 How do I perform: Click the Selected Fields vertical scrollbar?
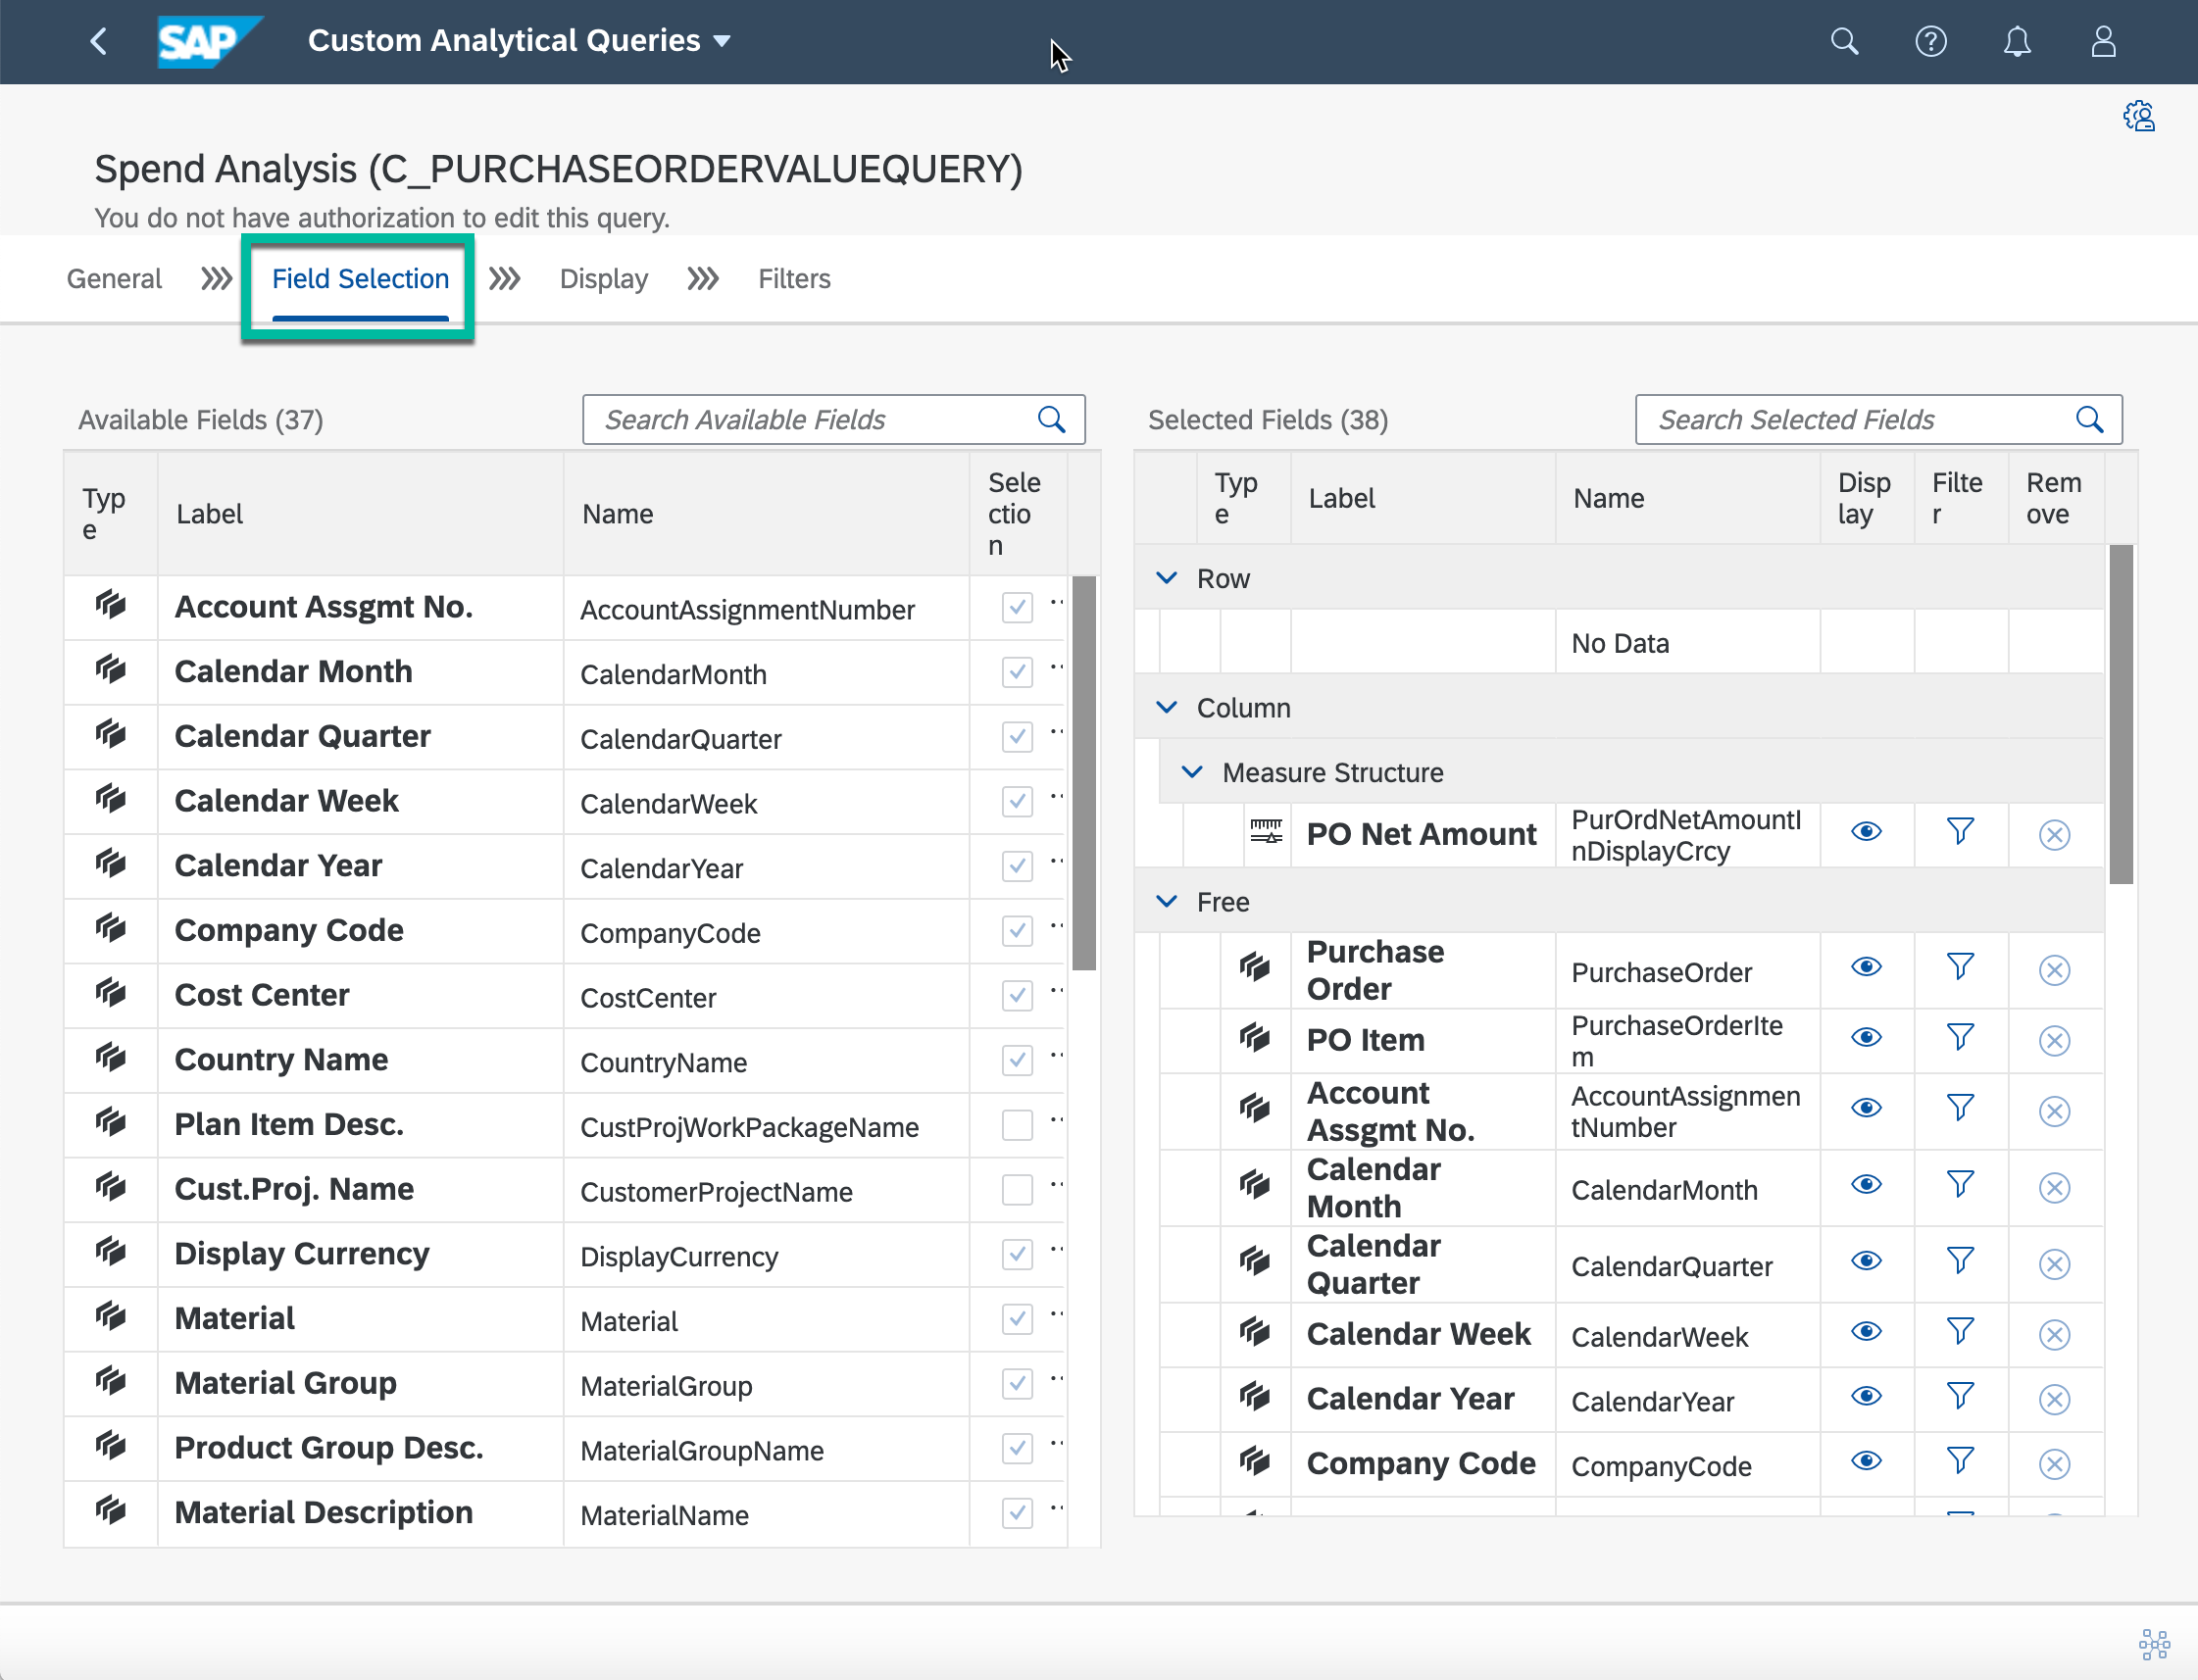[2121, 714]
